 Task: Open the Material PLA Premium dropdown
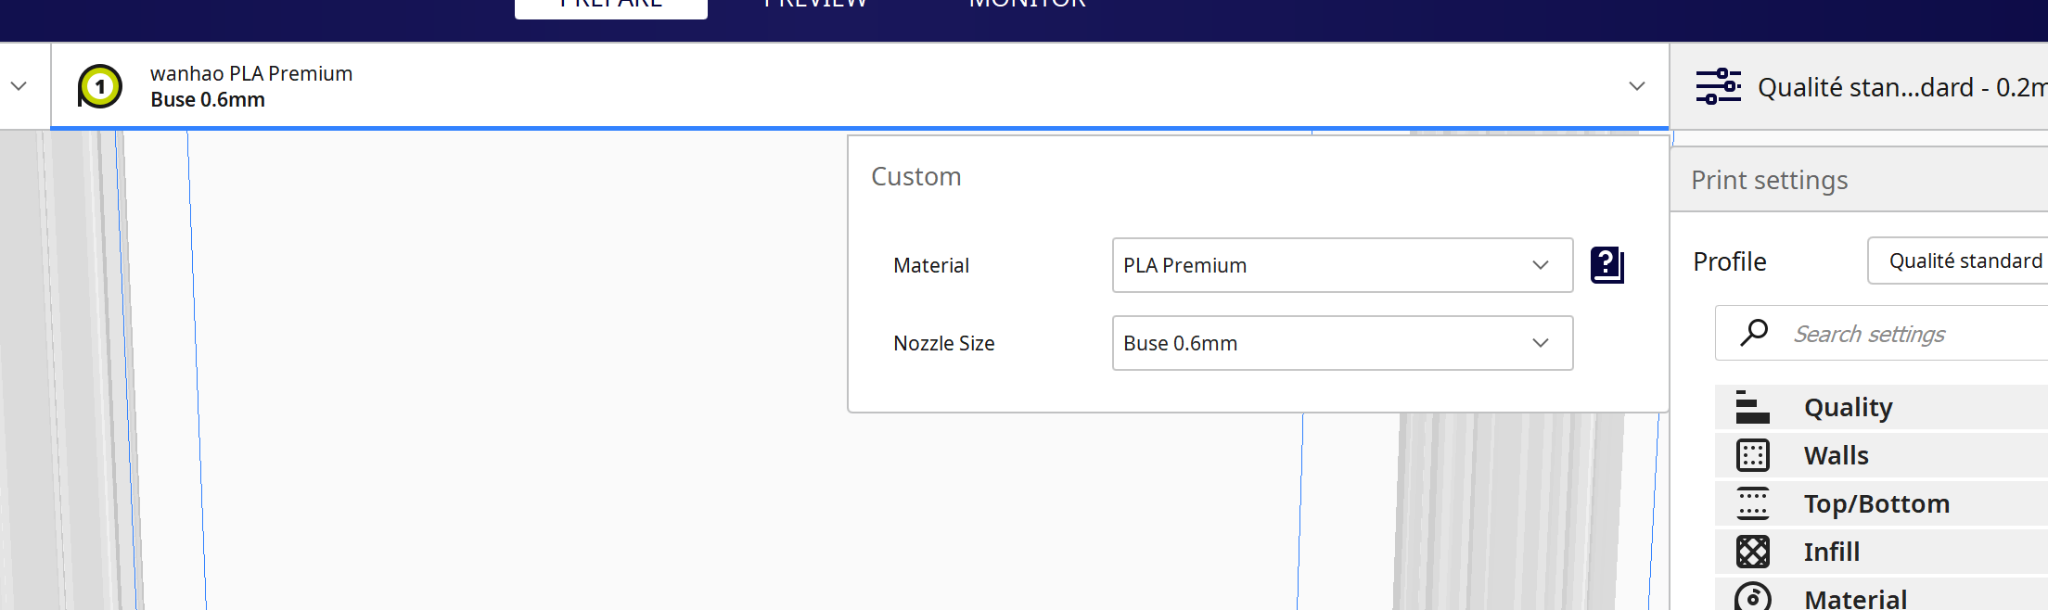pyautogui.click(x=1342, y=265)
